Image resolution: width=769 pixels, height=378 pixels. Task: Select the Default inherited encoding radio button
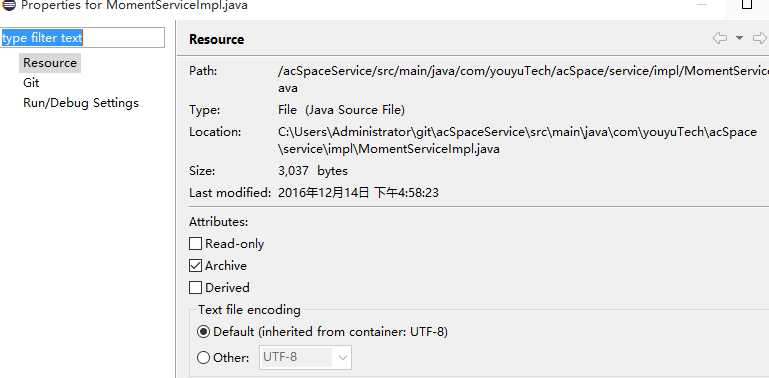click(x=203, y=332)
